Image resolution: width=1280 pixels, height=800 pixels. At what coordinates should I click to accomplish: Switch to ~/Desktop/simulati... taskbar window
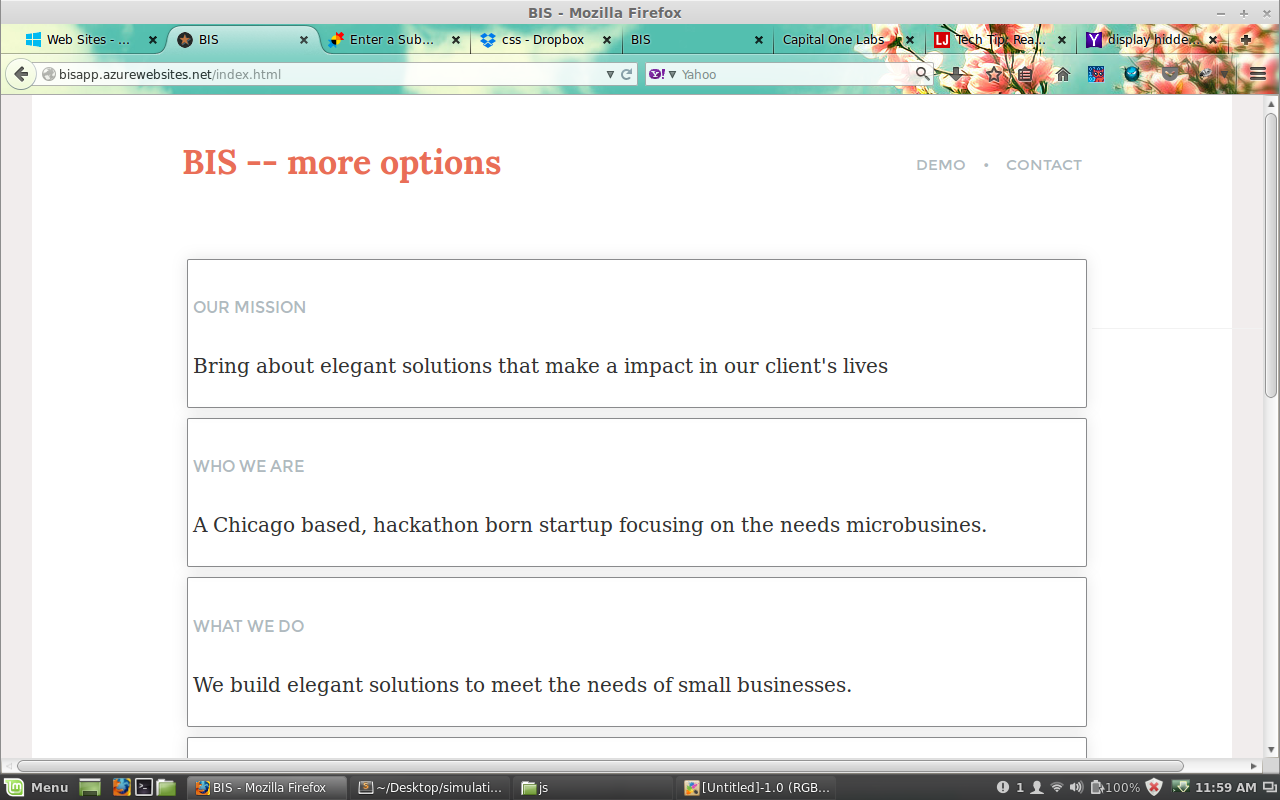point(431,787)
